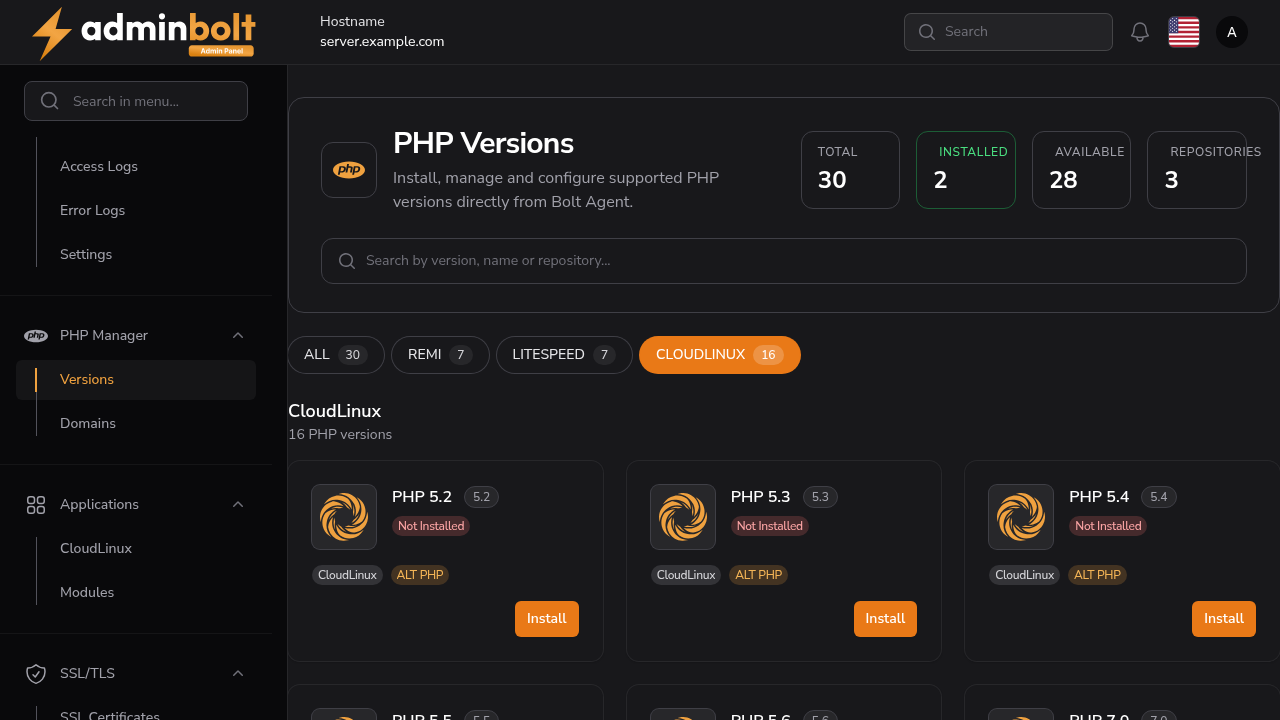
Task: Focus the Search in menu field
Action: pos(136,101)
